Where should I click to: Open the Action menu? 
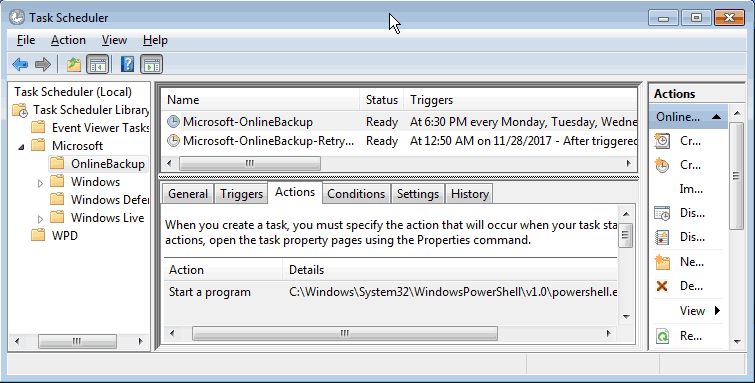tap(68, 40)
